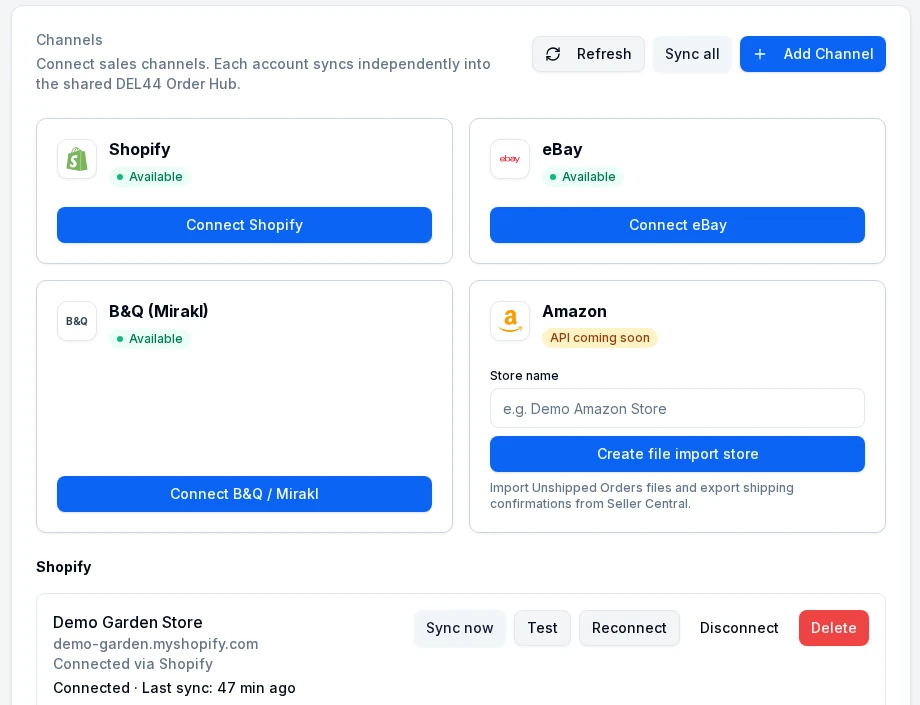
Task: Sync now for Demo Garden Store
Action: 459,628
